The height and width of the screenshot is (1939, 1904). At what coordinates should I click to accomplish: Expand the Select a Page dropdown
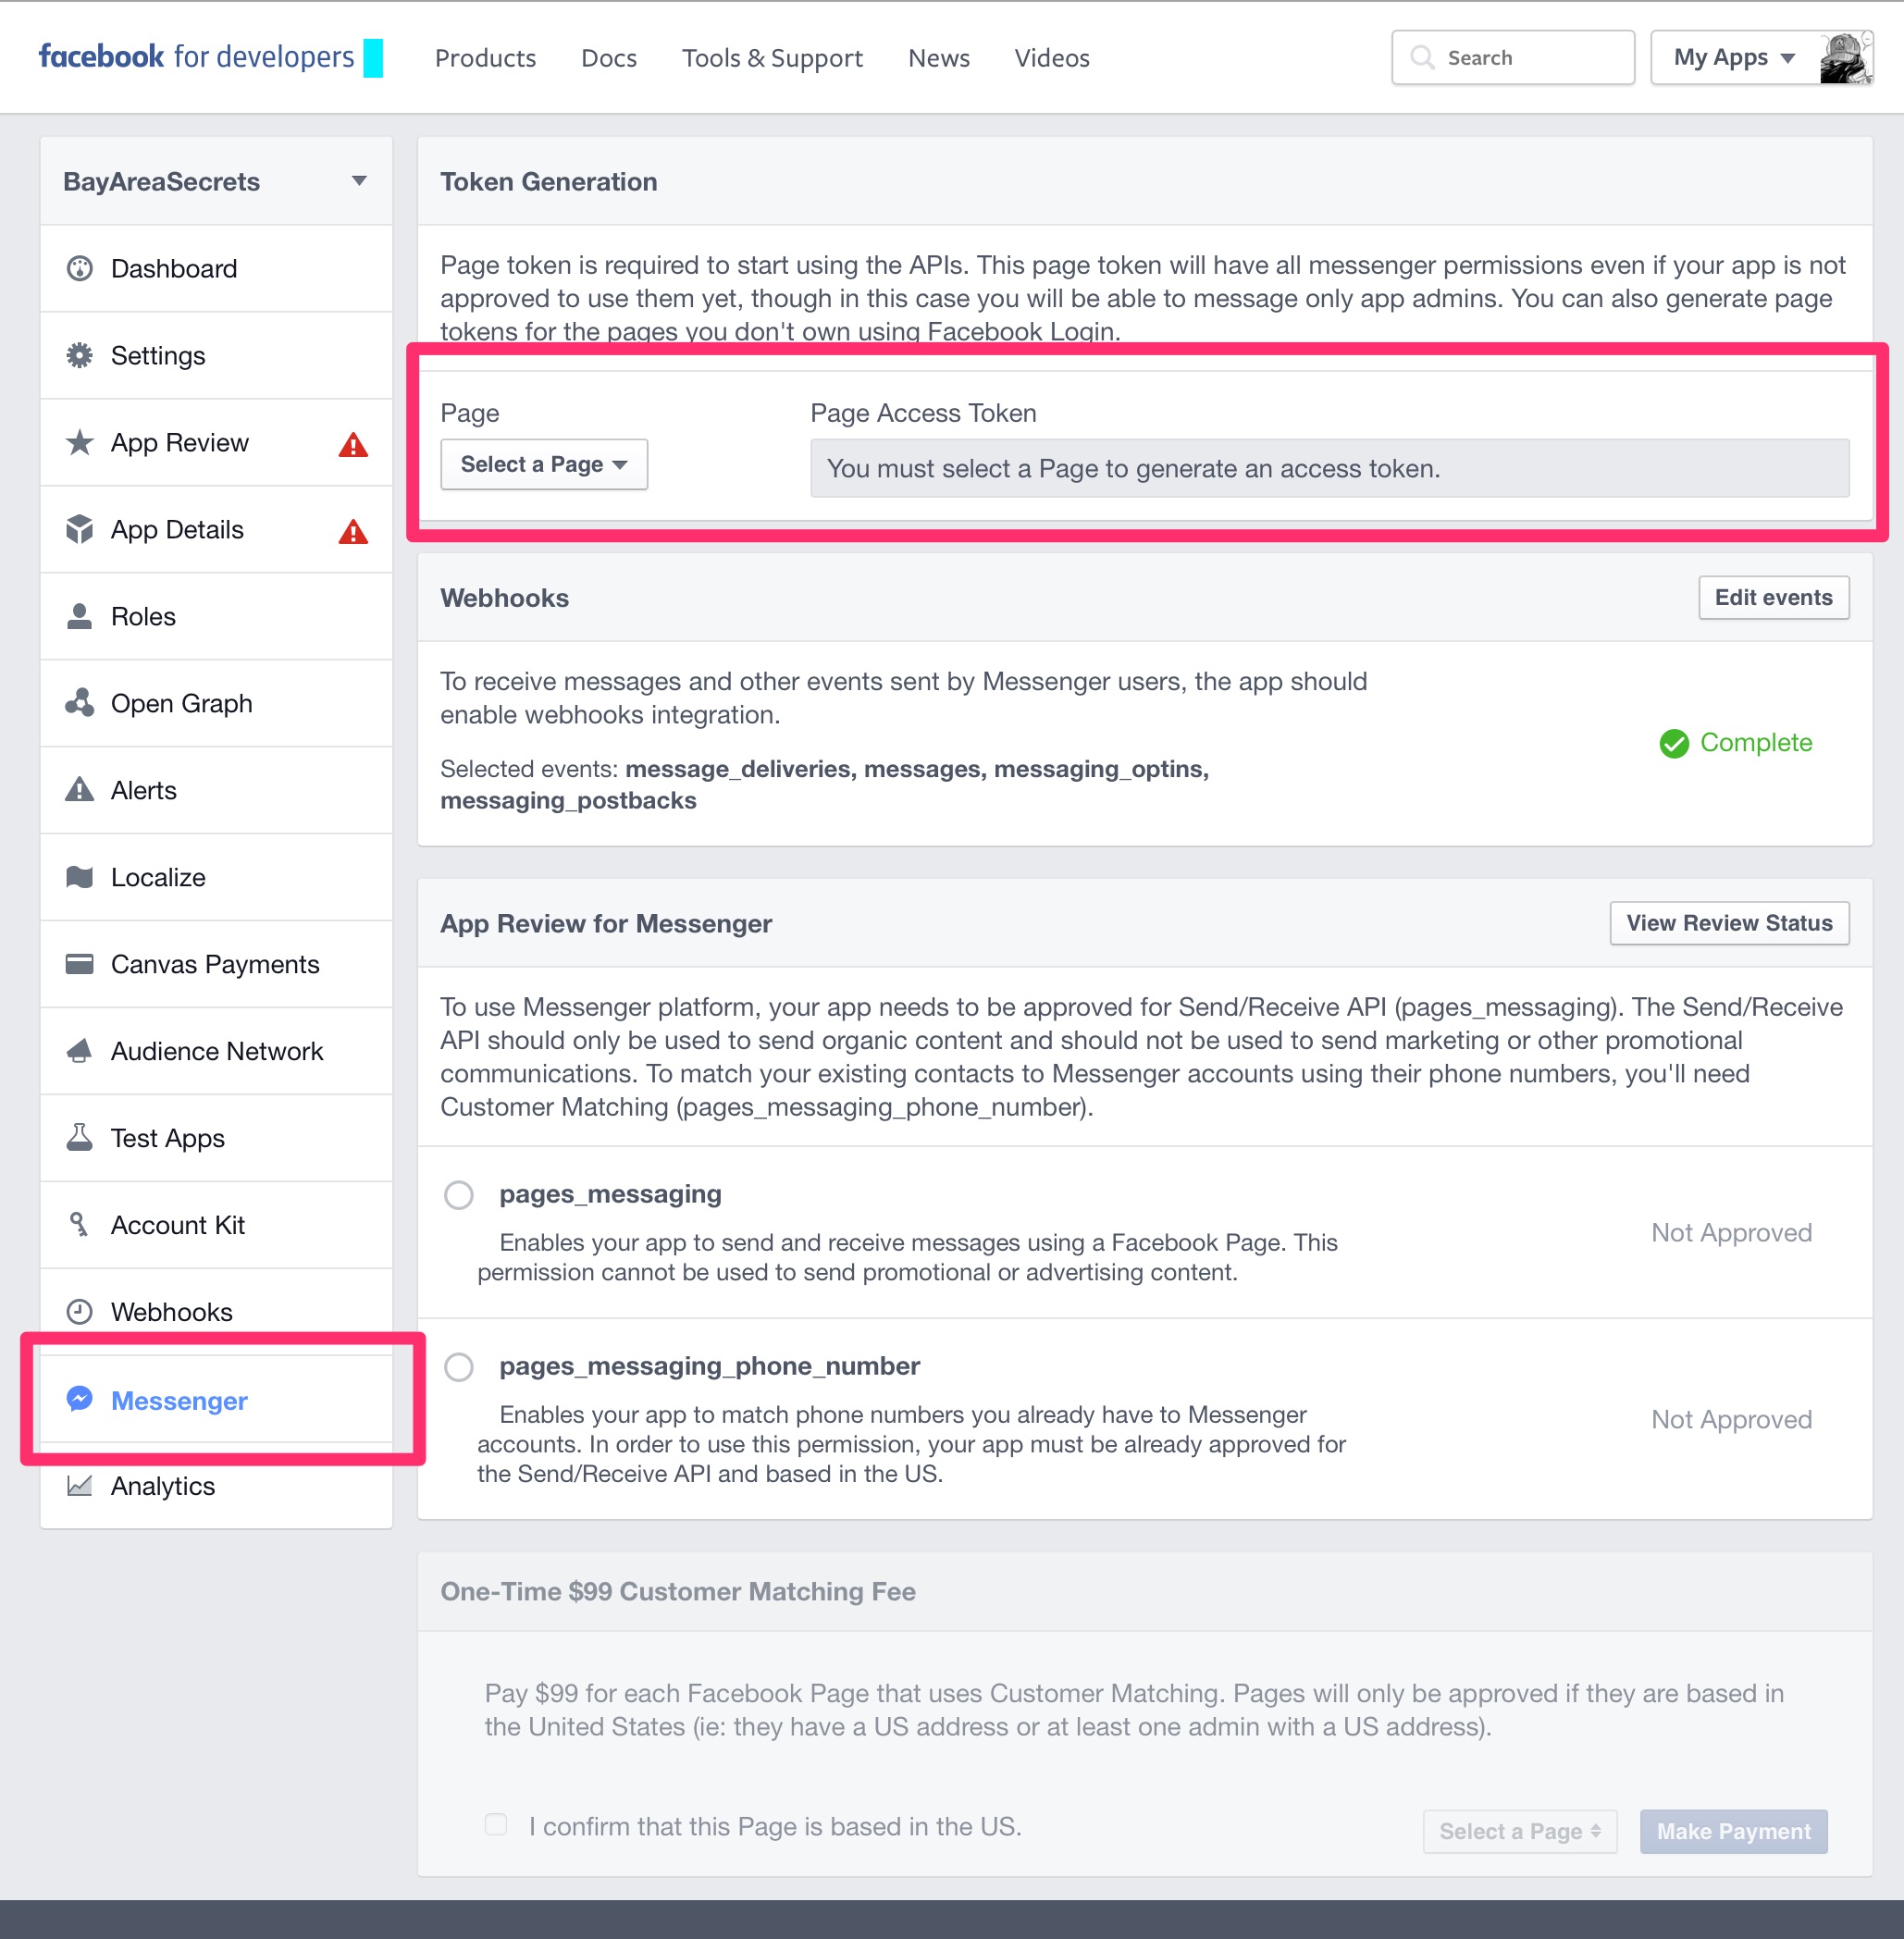coord(540,465)
